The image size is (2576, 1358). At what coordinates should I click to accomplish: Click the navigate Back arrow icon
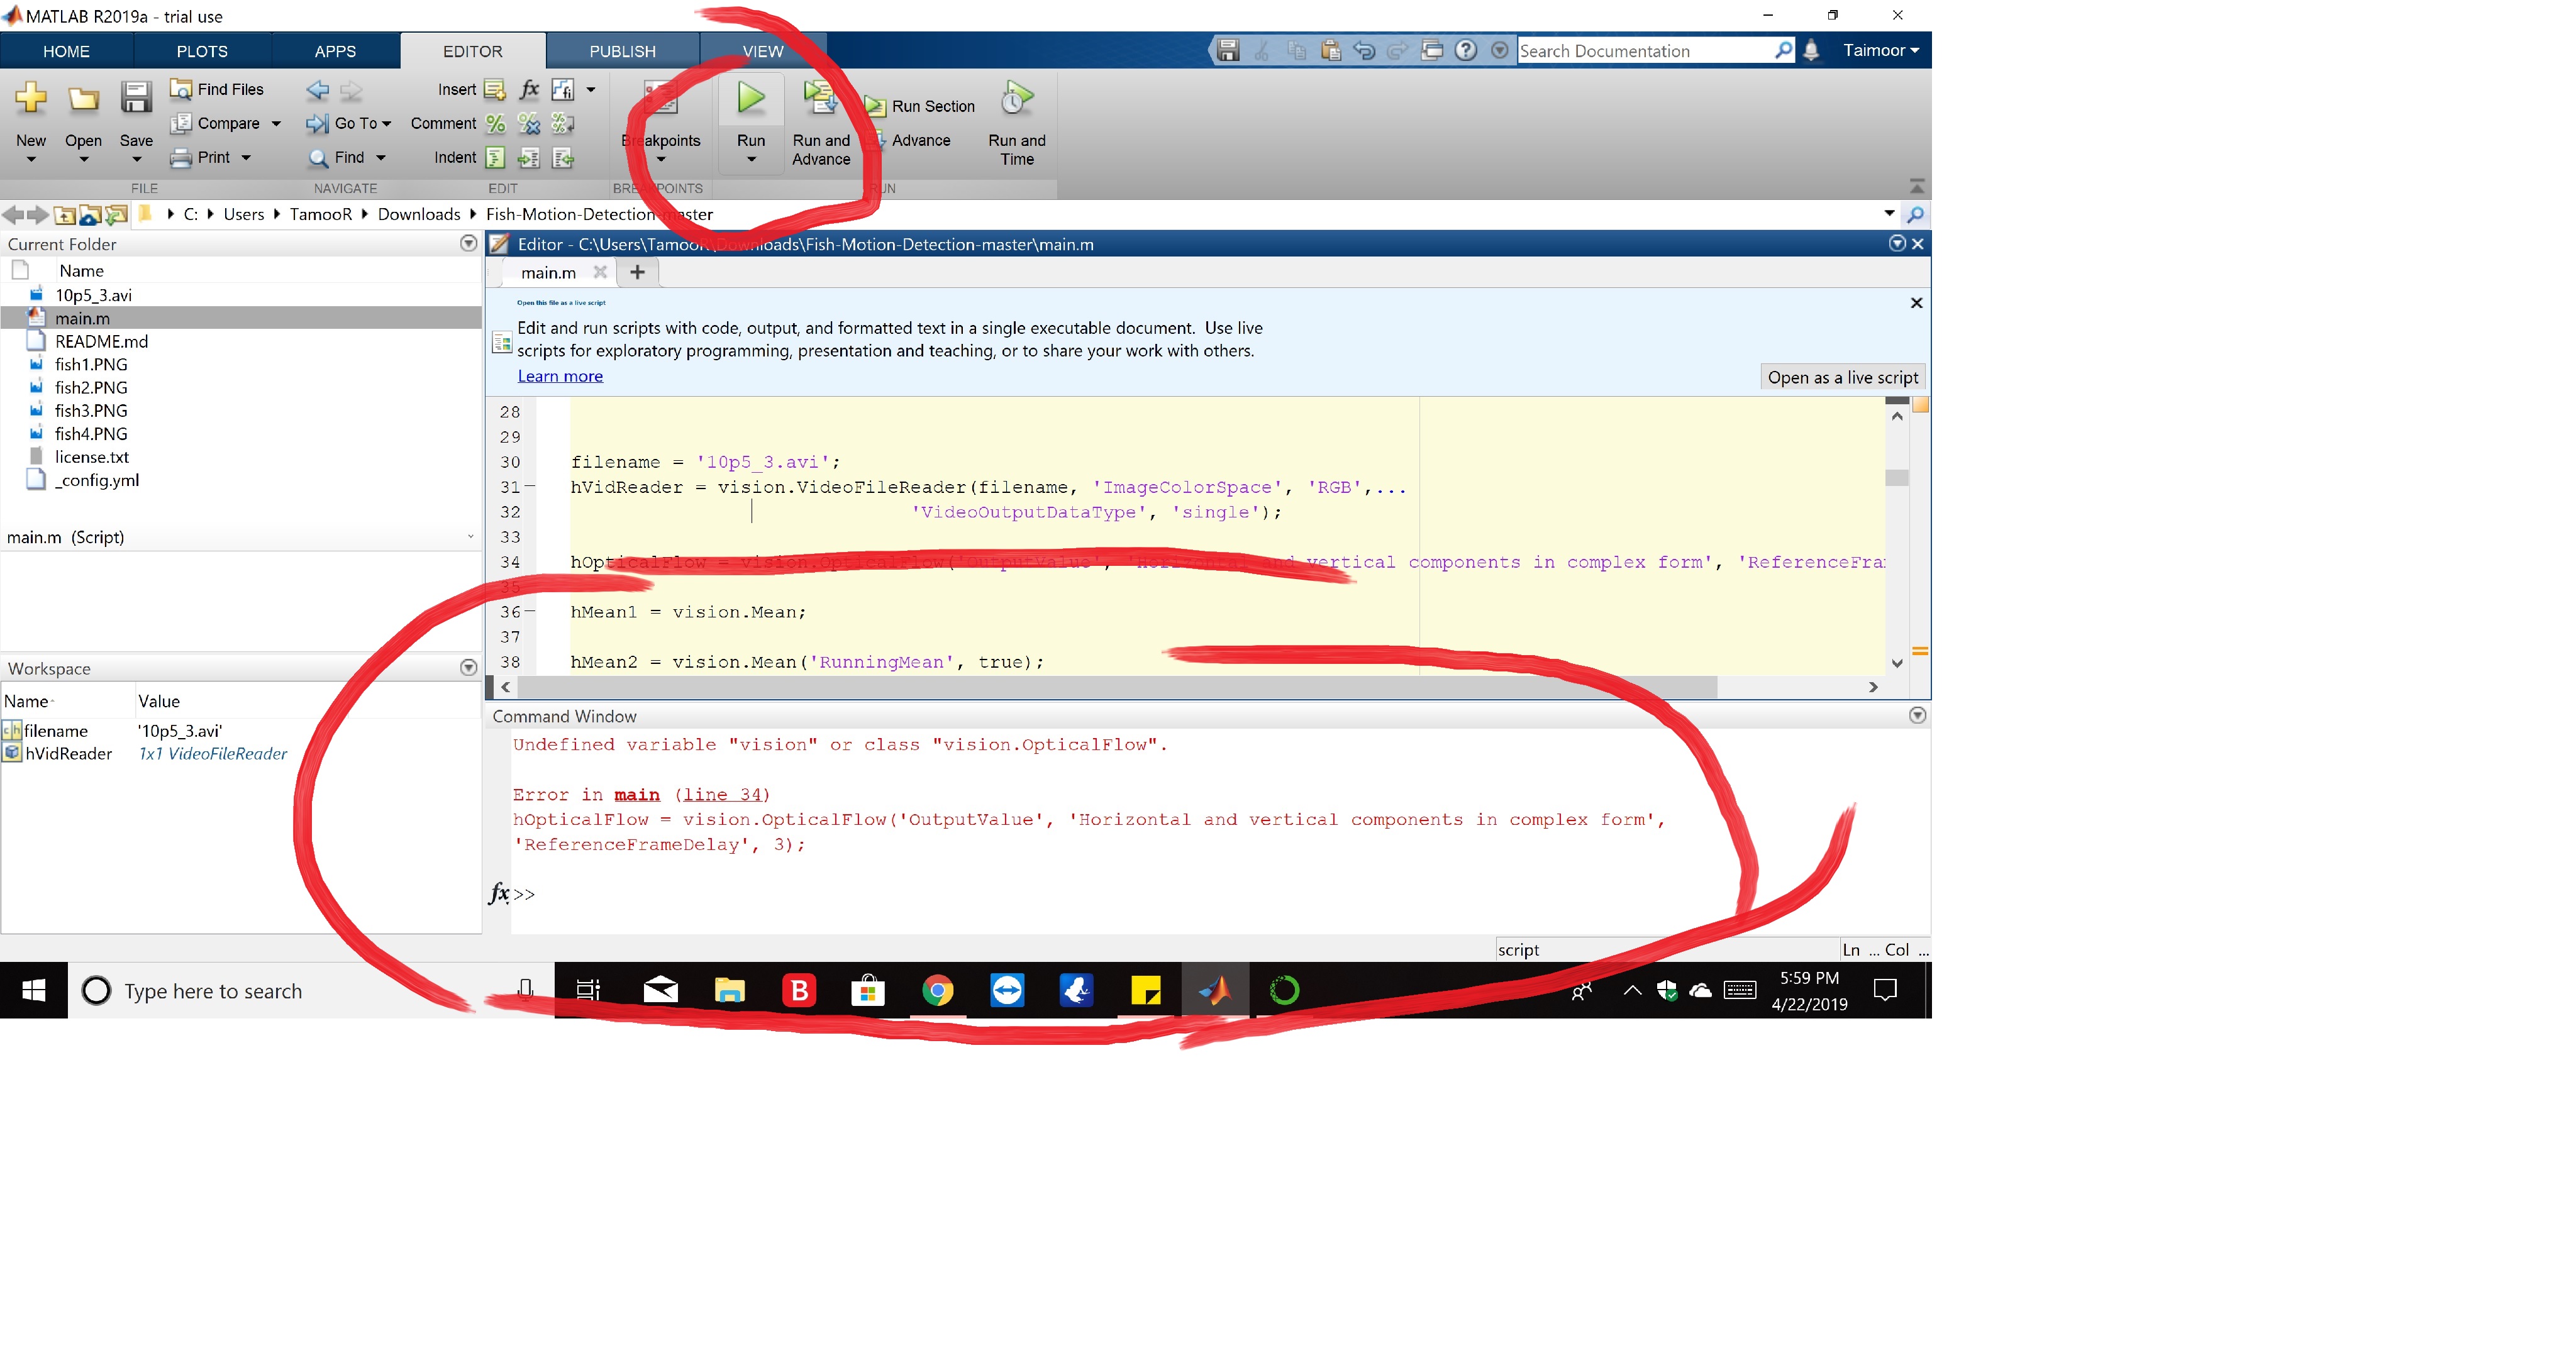pyautogui.click(x=317, y=90)
